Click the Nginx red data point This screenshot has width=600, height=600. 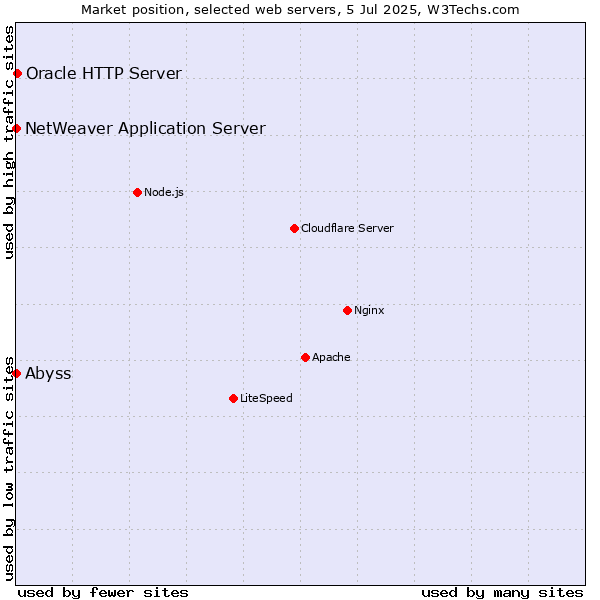click(x=347, y=310)
